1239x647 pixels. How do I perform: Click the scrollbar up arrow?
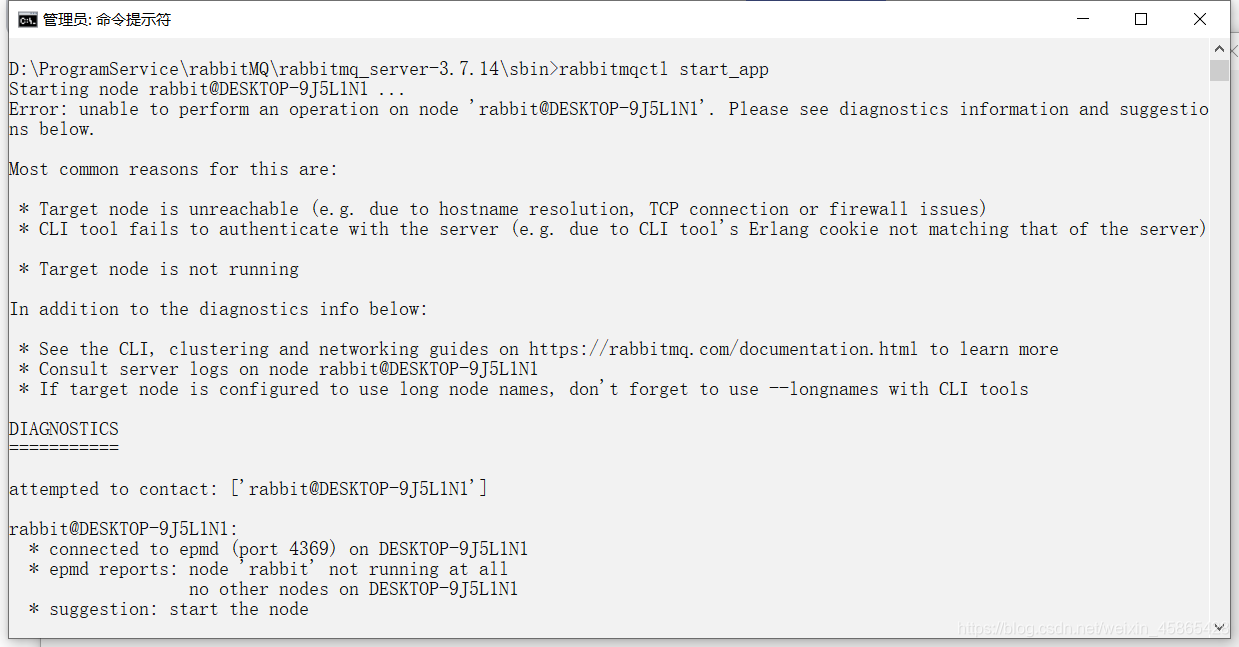(x=1221, y=47)
